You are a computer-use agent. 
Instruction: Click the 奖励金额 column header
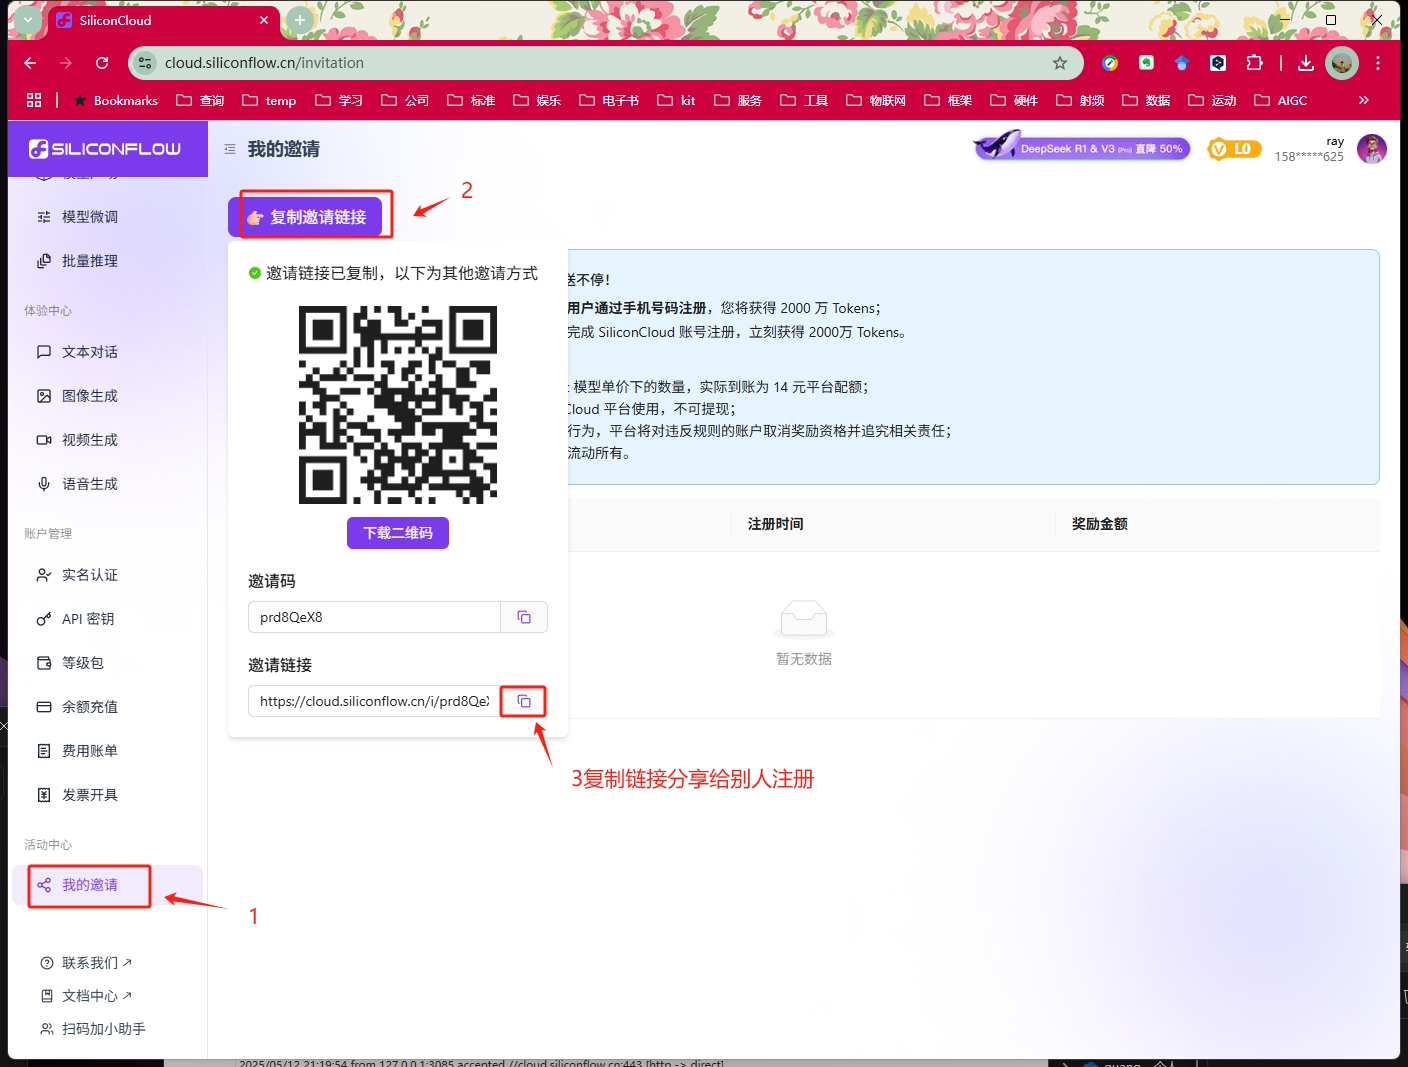(x=1100, y=524)
